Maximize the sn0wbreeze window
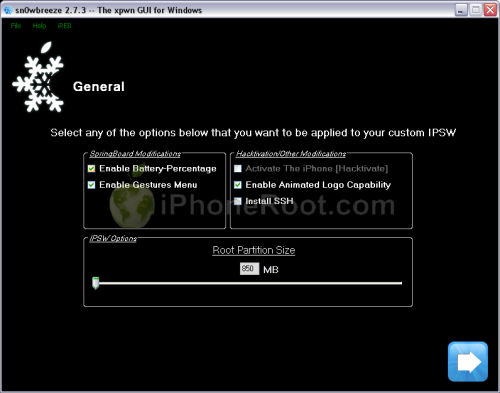The width and height of the screenshot is (500, 393). [476, 10]
